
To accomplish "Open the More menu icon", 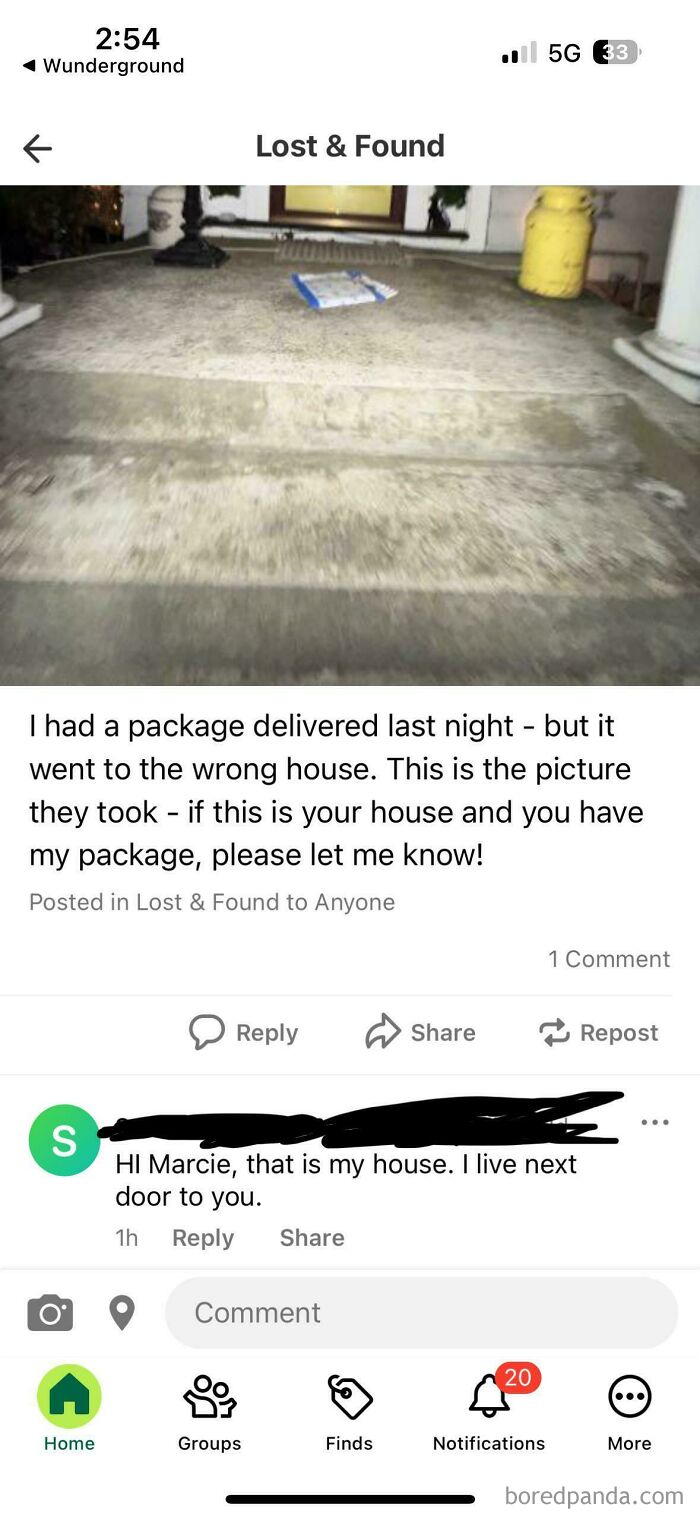I will (630, 1396).
